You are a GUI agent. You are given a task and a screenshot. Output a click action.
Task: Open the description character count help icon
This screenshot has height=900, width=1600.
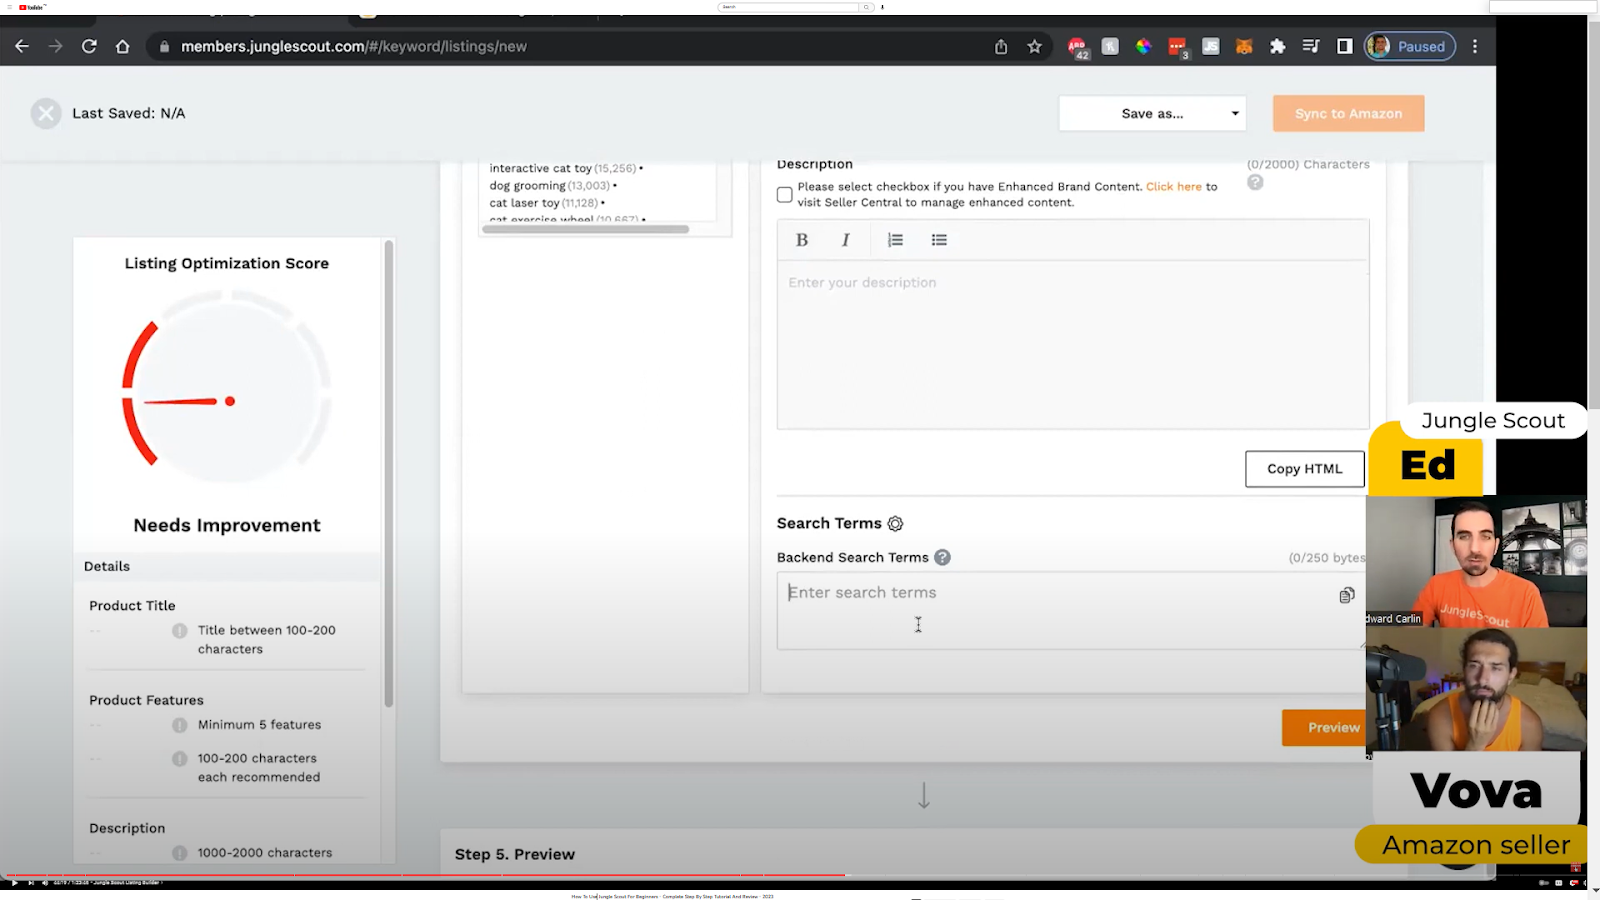pos(1255,182)
